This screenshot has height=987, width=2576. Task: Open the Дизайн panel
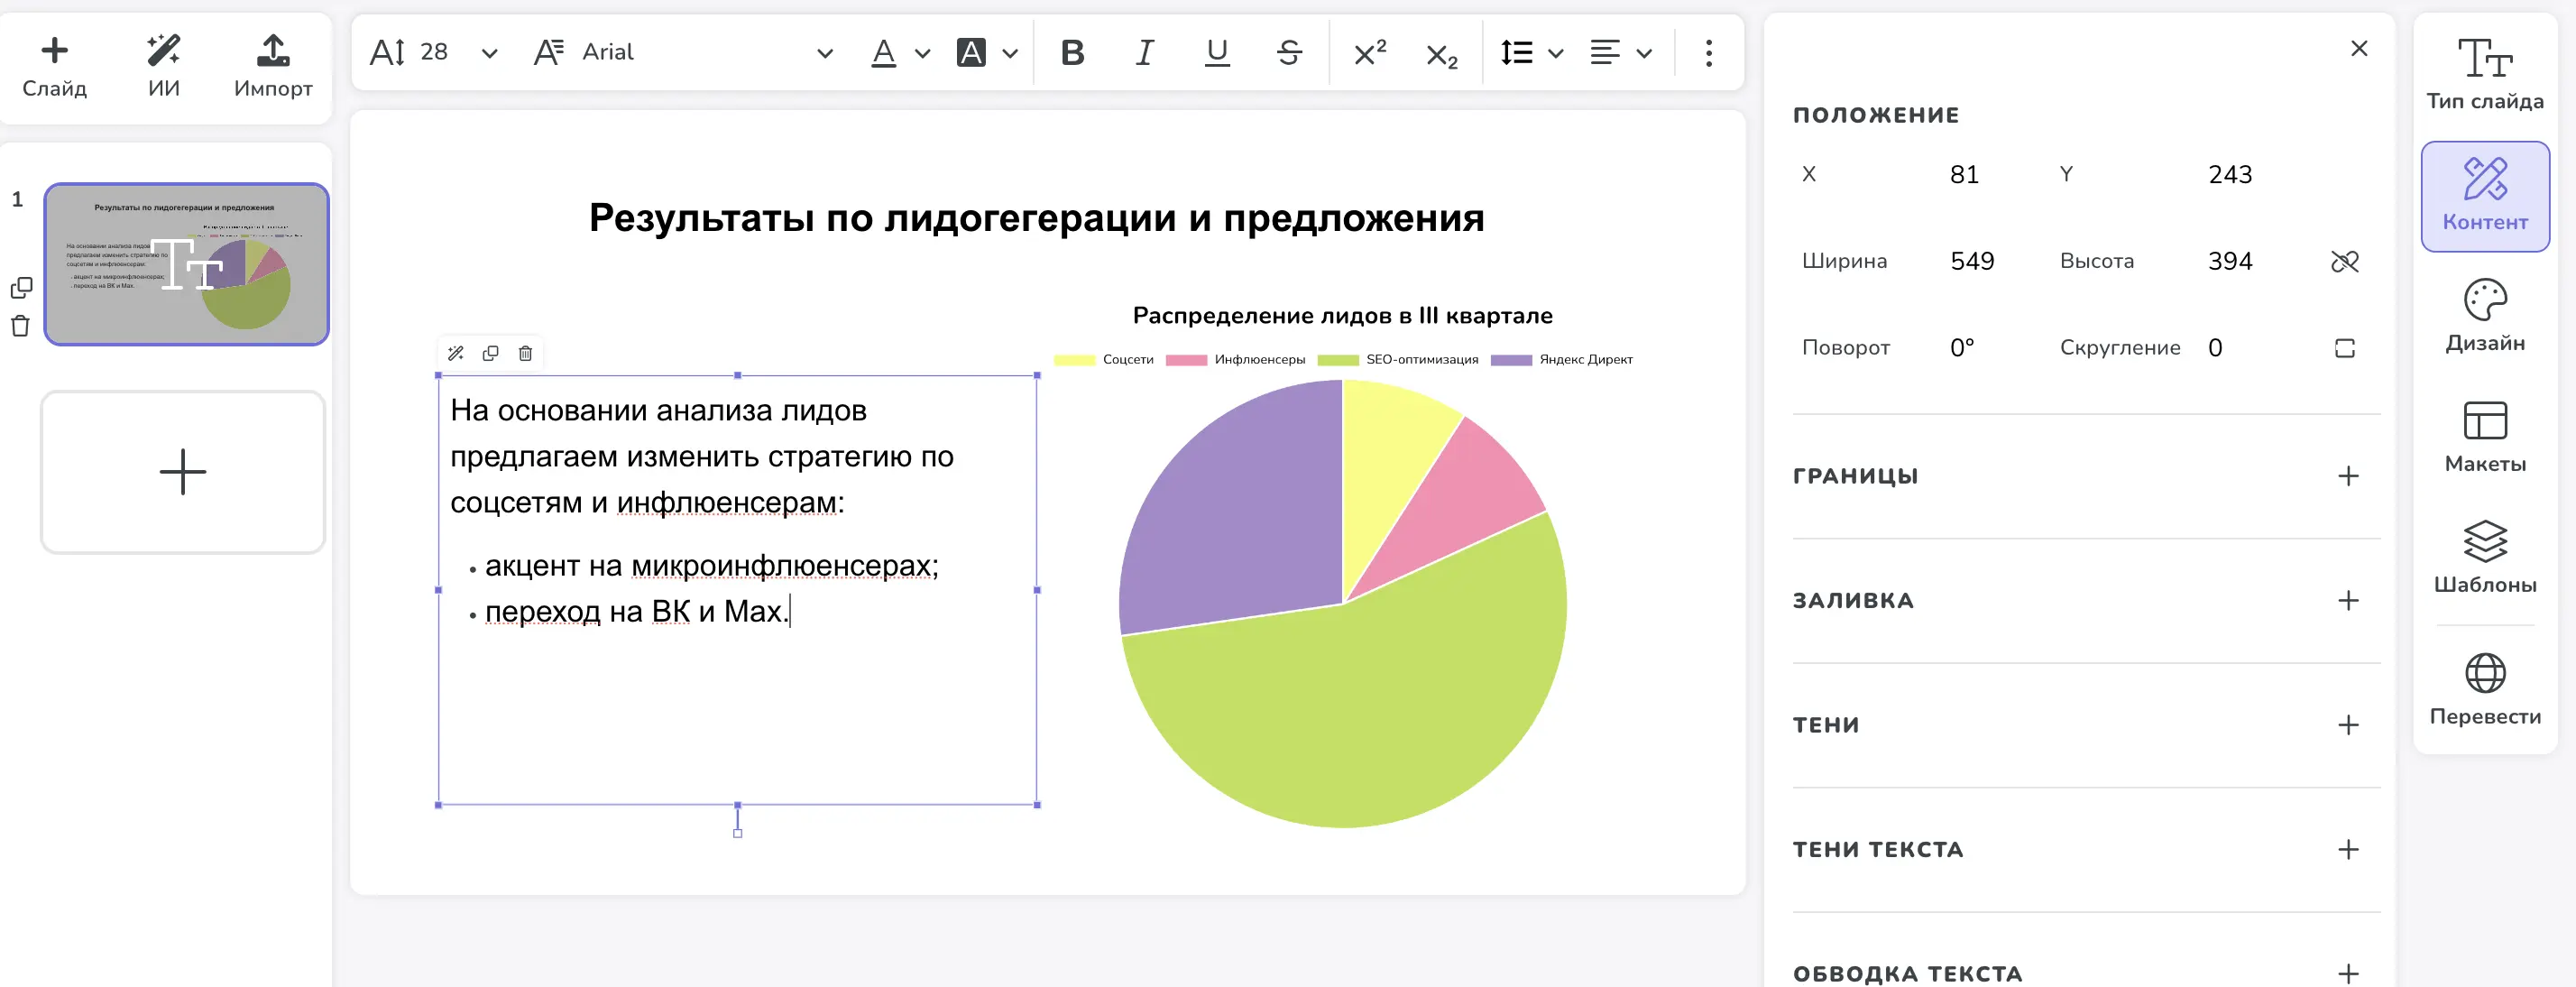click(x=2486, y=315)
